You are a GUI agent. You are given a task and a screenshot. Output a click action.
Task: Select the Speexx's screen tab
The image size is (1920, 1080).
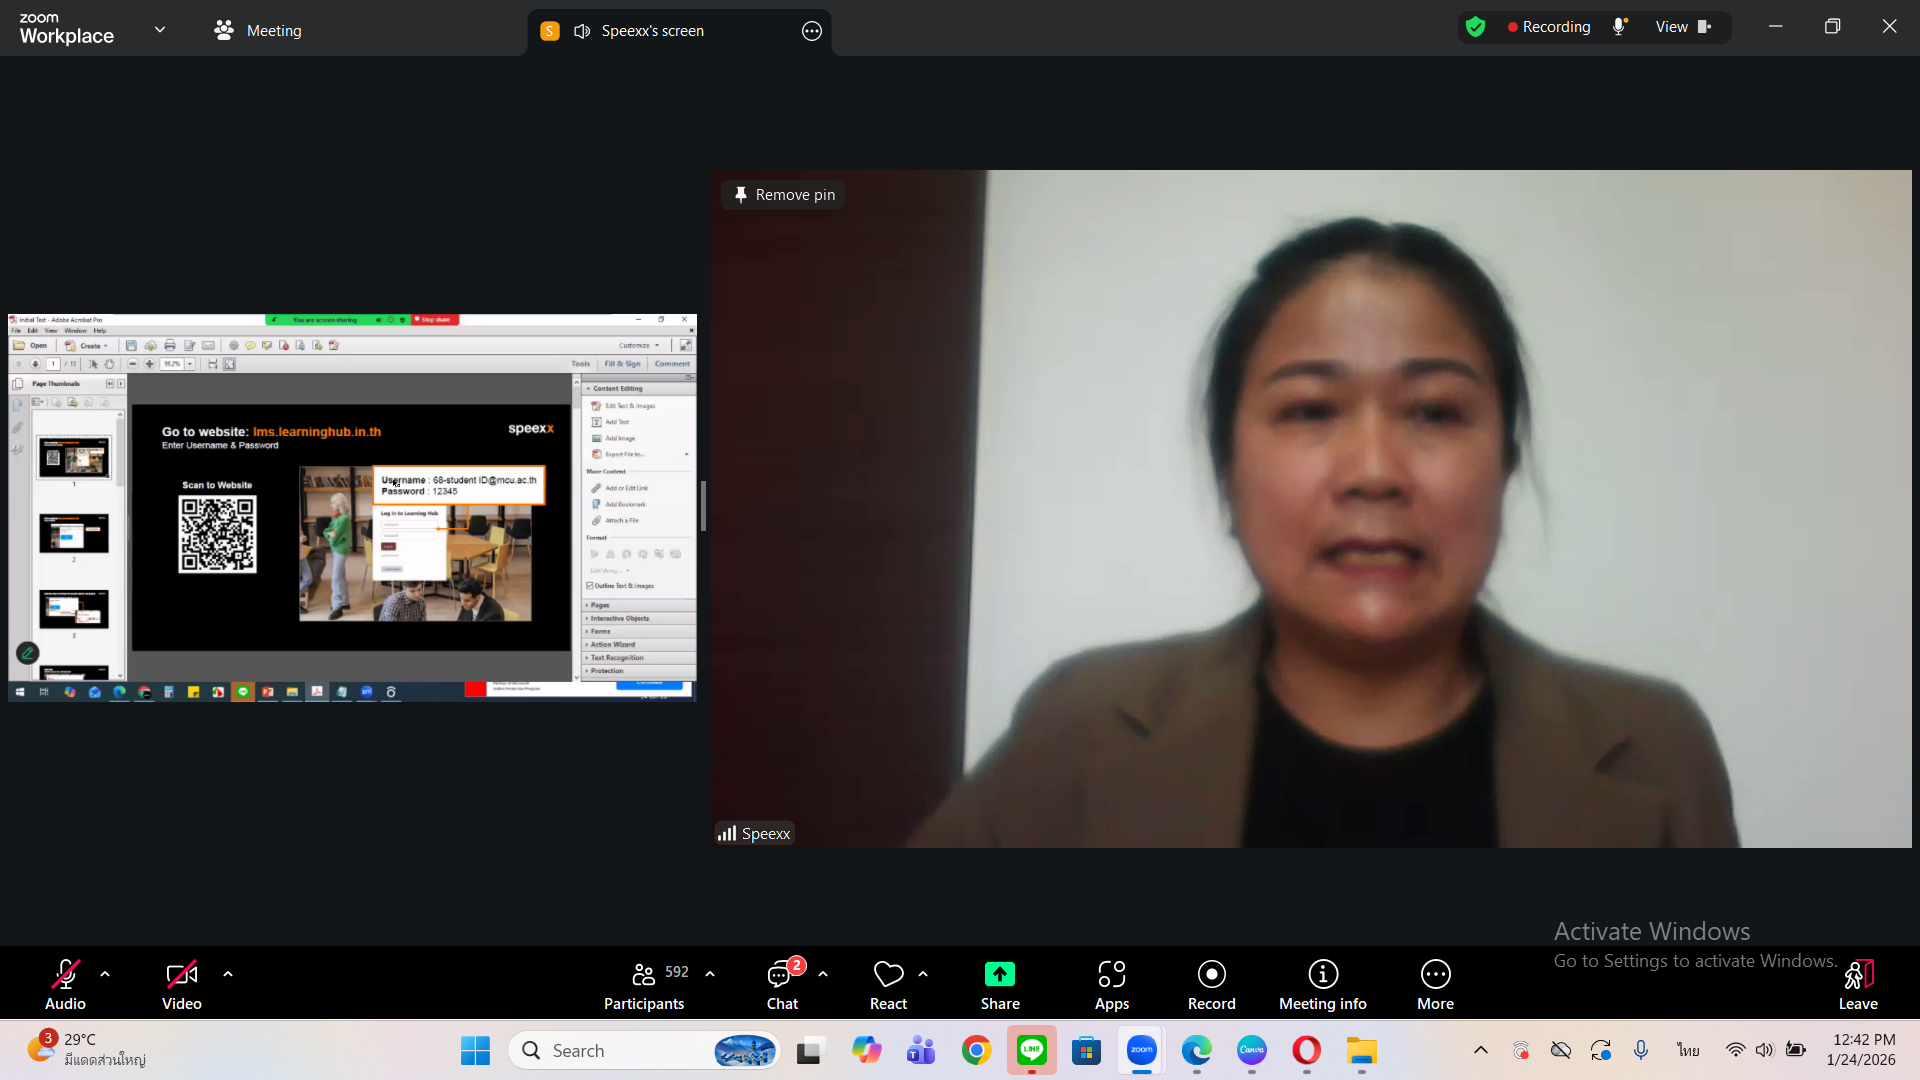pos(652,30)
